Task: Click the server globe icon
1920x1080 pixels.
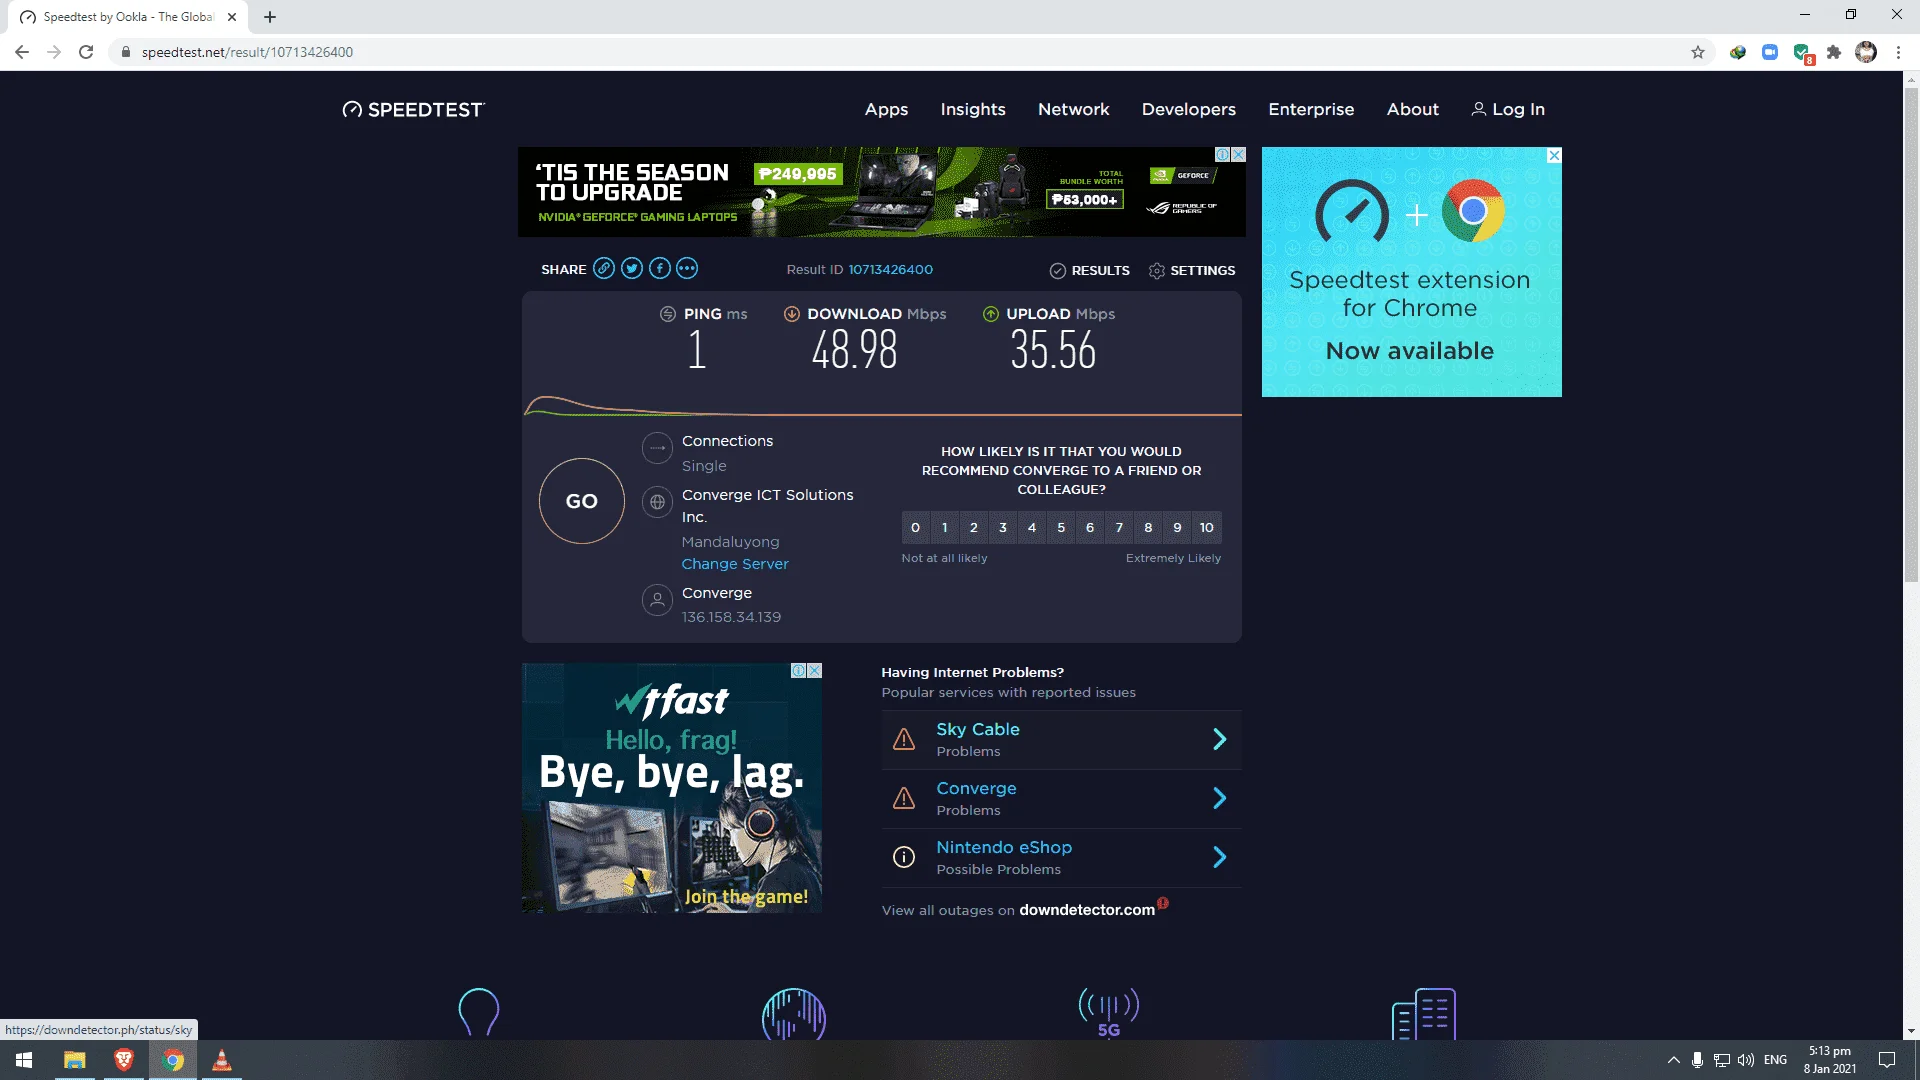Action: coord(657,502)
